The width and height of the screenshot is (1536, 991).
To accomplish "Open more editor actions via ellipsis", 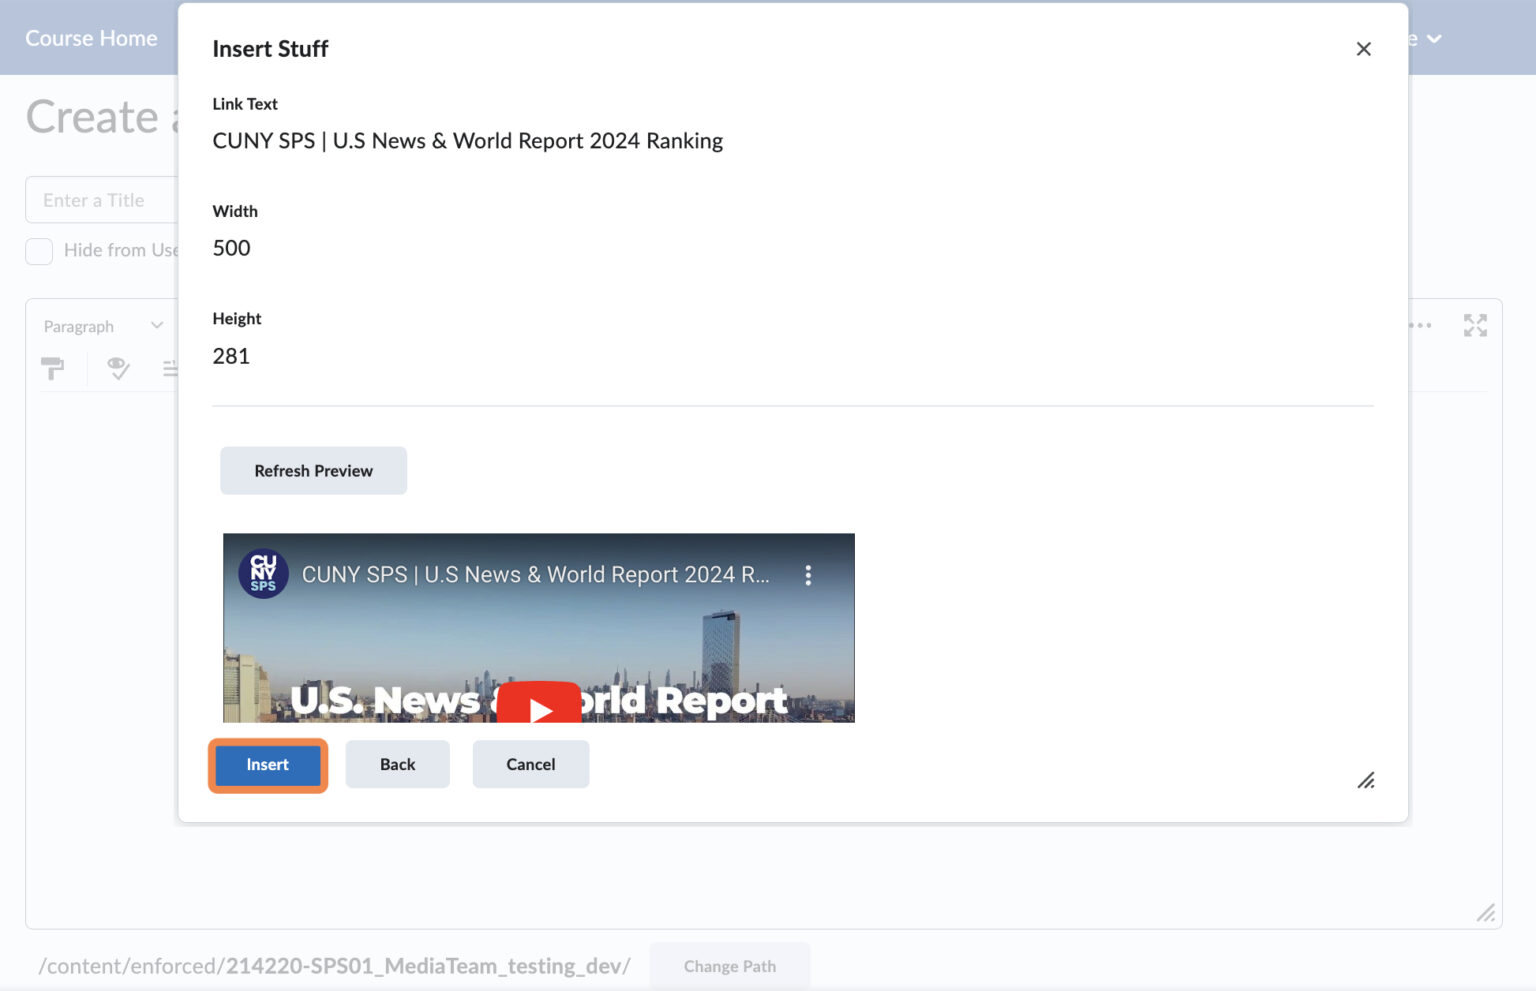I will point(1421,325).
